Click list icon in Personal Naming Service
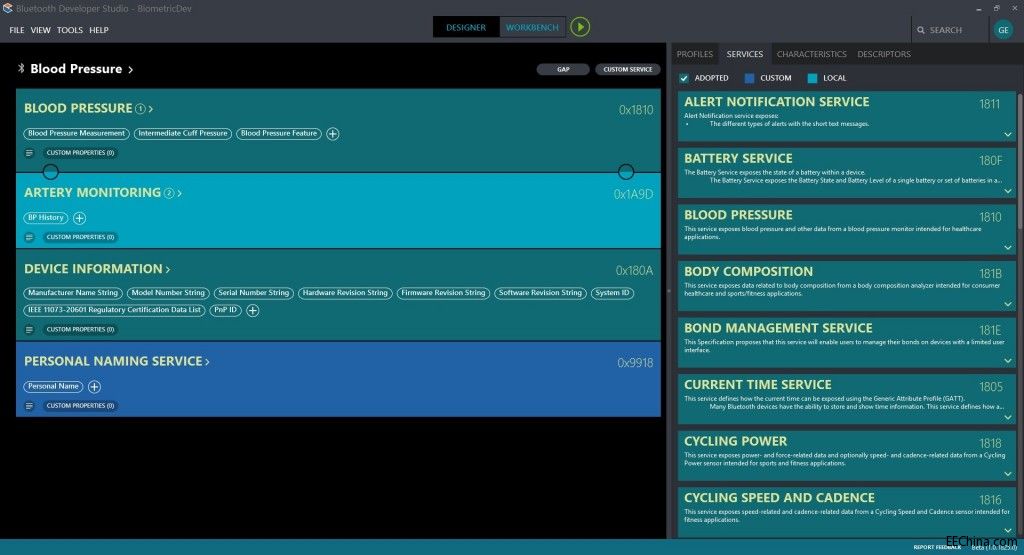Image resolution: width=1024 pixels, height=555 pixels. click(29, 406)
